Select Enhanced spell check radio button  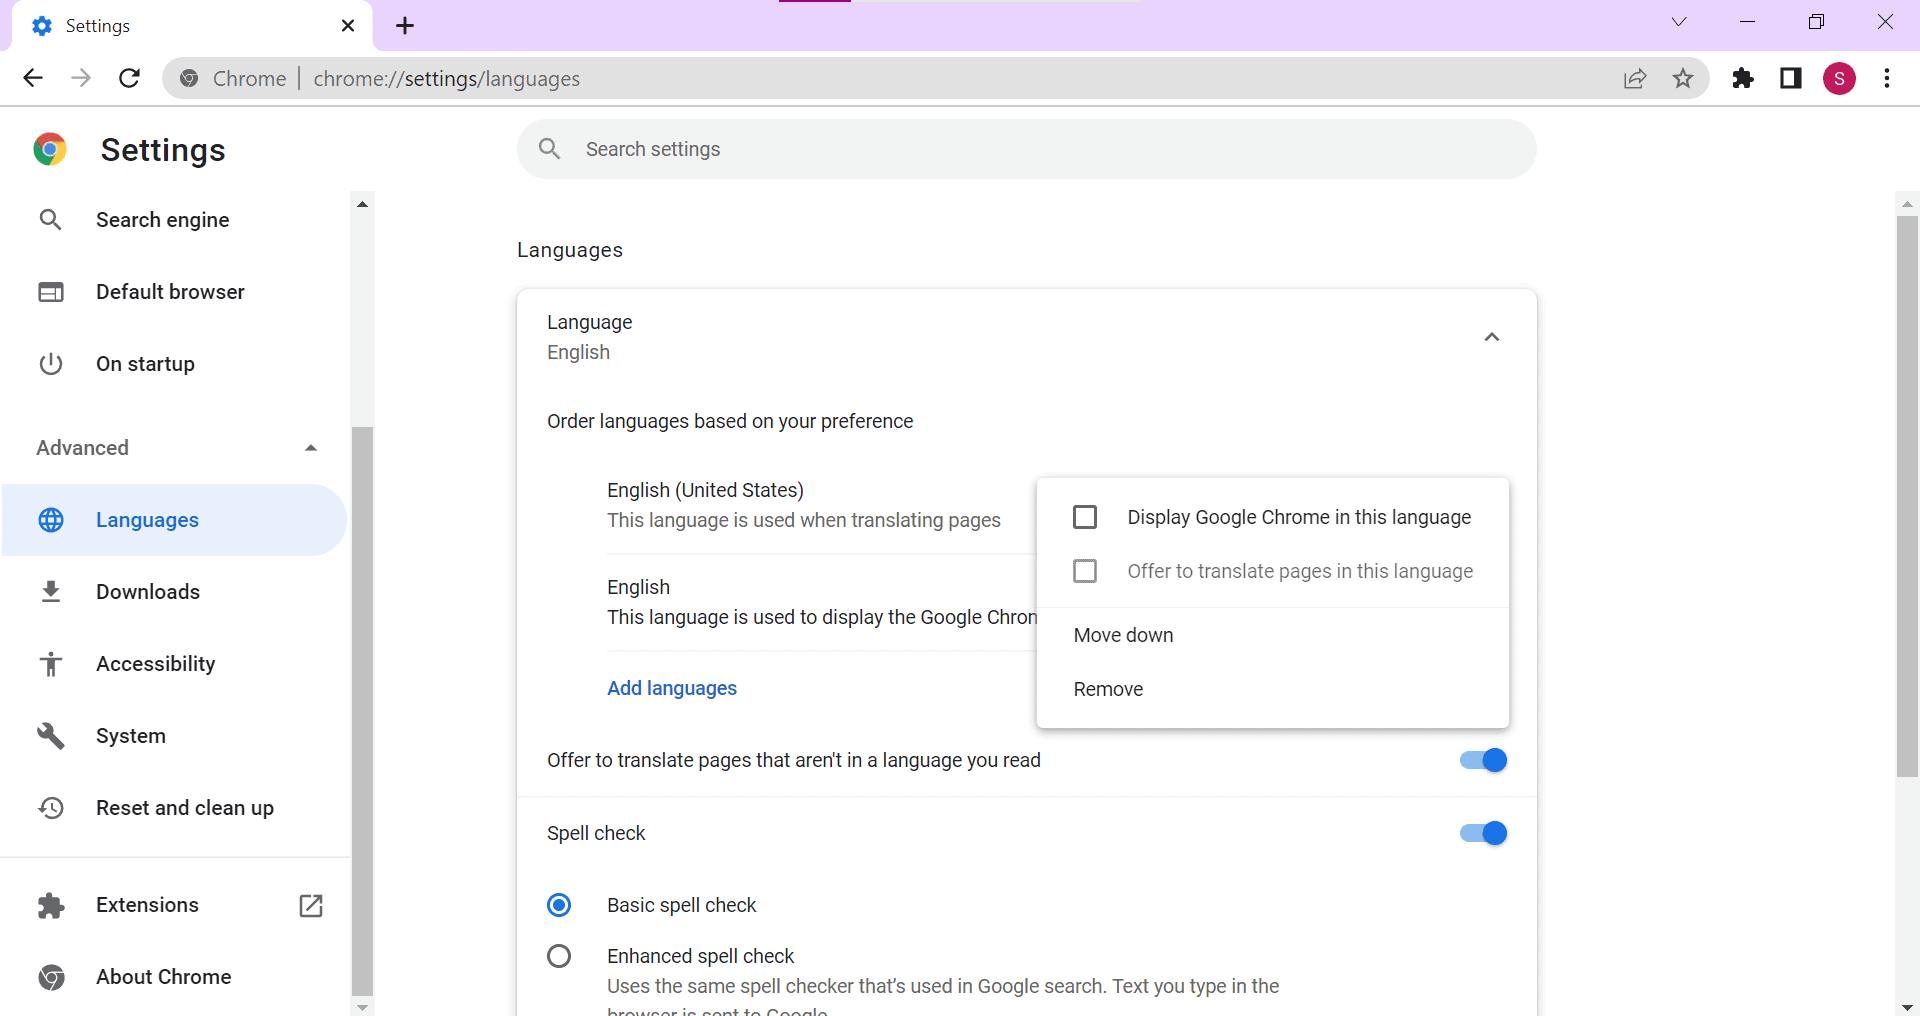click(x=559, y=956)
